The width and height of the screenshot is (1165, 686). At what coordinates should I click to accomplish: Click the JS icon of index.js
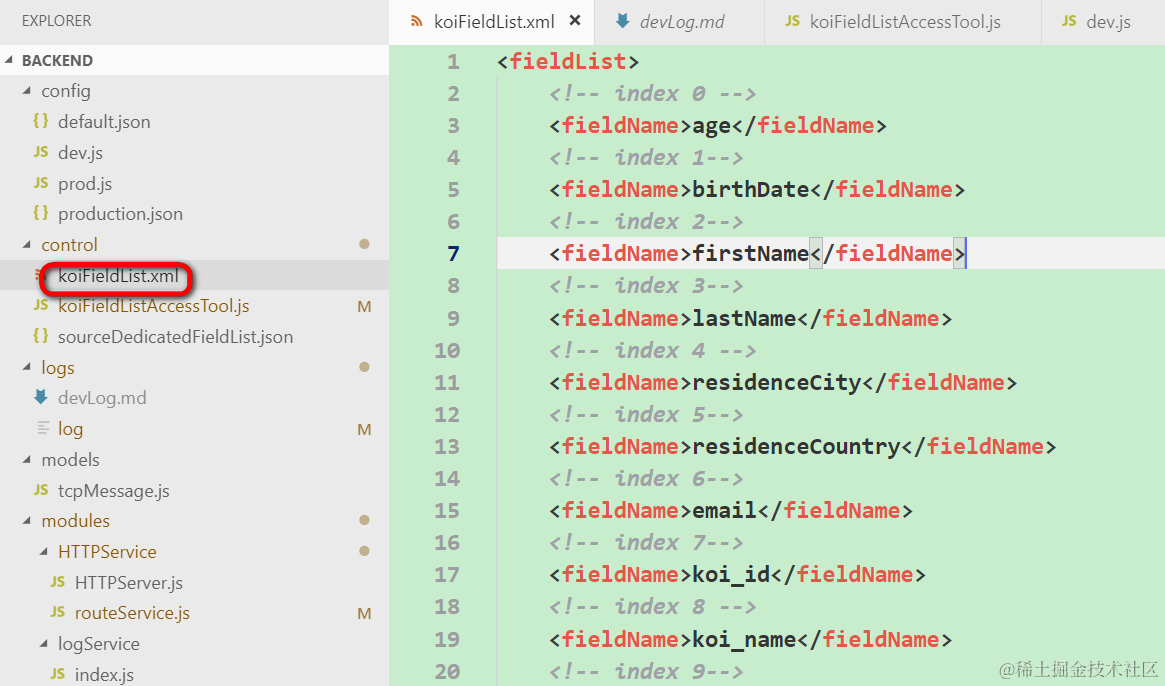58,674
